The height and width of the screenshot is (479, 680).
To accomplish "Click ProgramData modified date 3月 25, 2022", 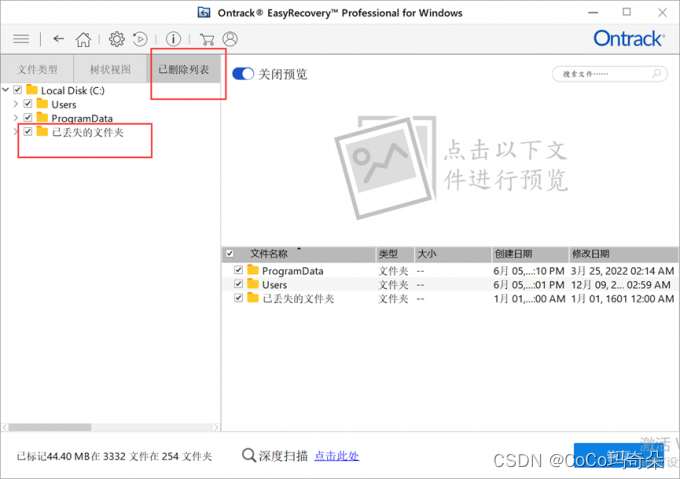I will (622, 271).
